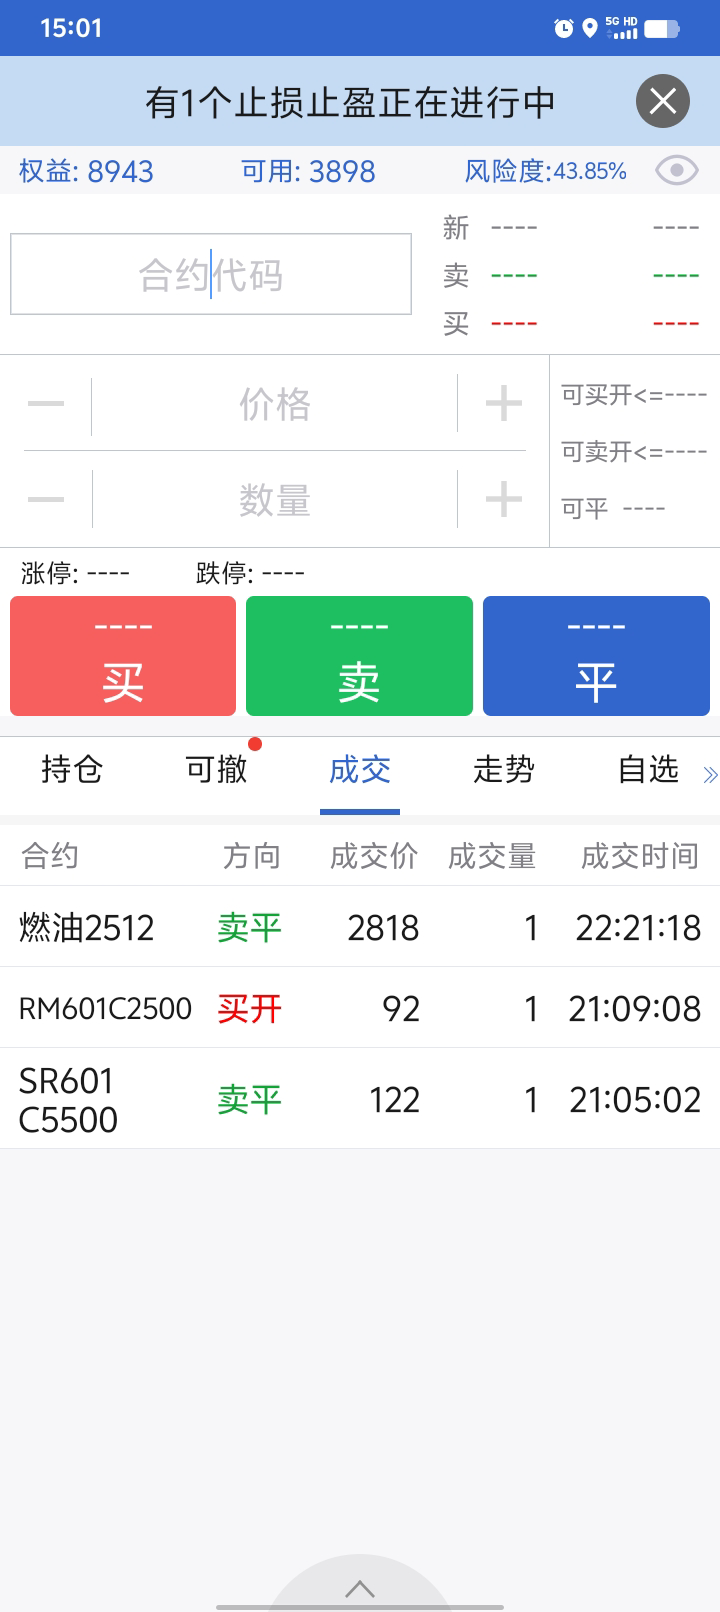Tap the quantity input field
Image resolution: width=720 pixels, height=1612 pixels.
coord(274,499)
